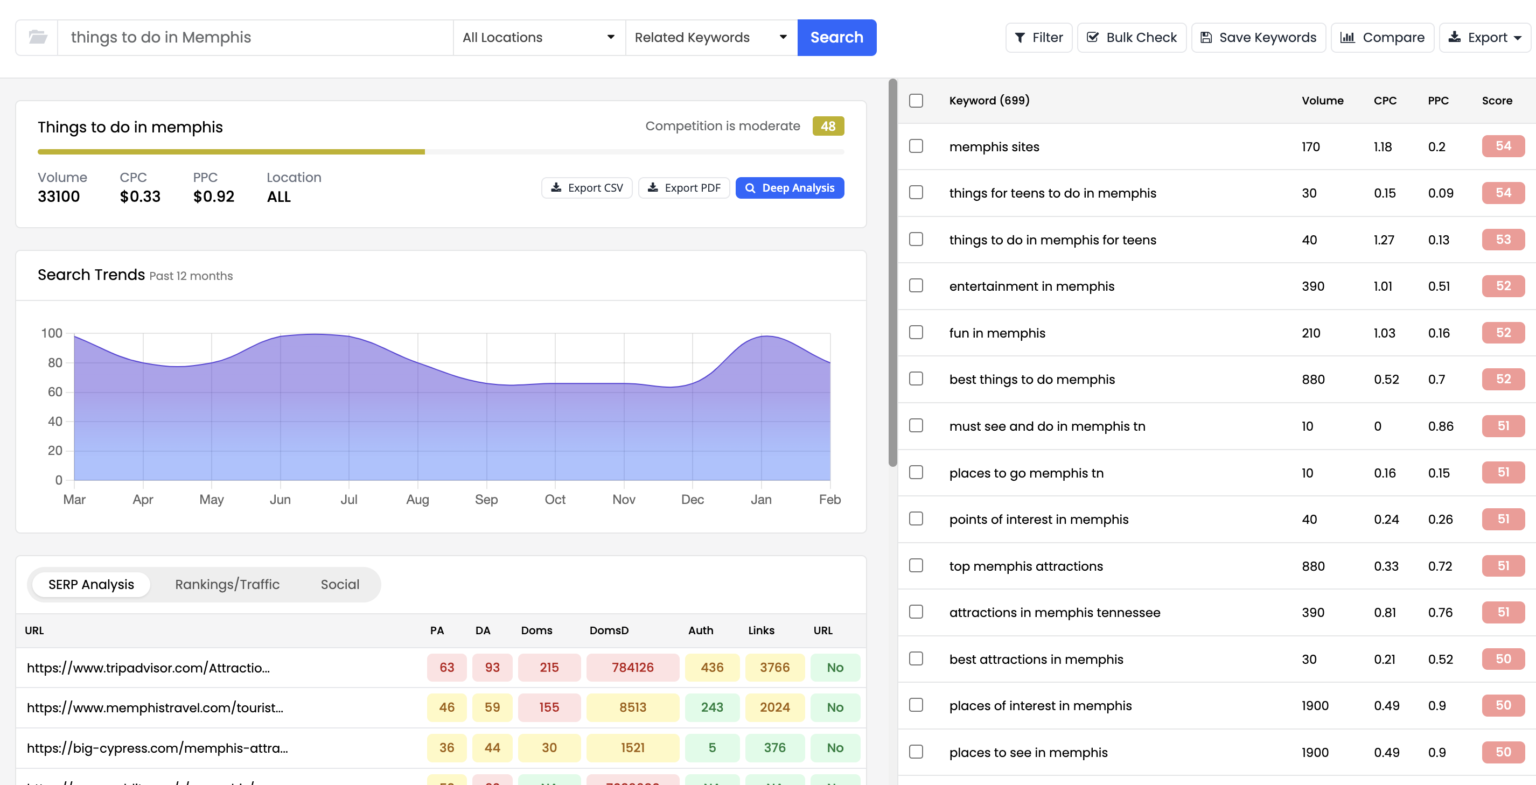This screenshot has height=785, width=1536.
Task: Switch to the Rankings/Traffic tab
Action: pyautogui.click(x=227, y=584)
